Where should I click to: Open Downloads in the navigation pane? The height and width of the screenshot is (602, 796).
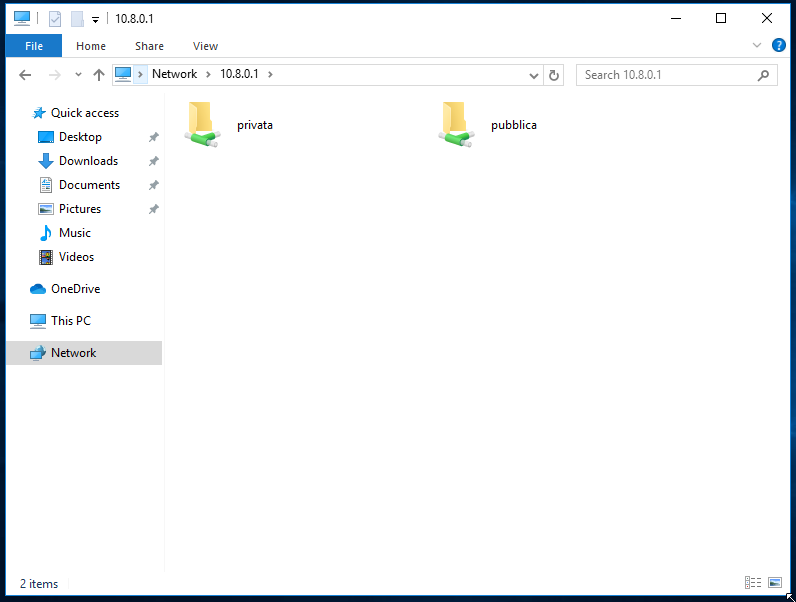(x=88, y=161)
